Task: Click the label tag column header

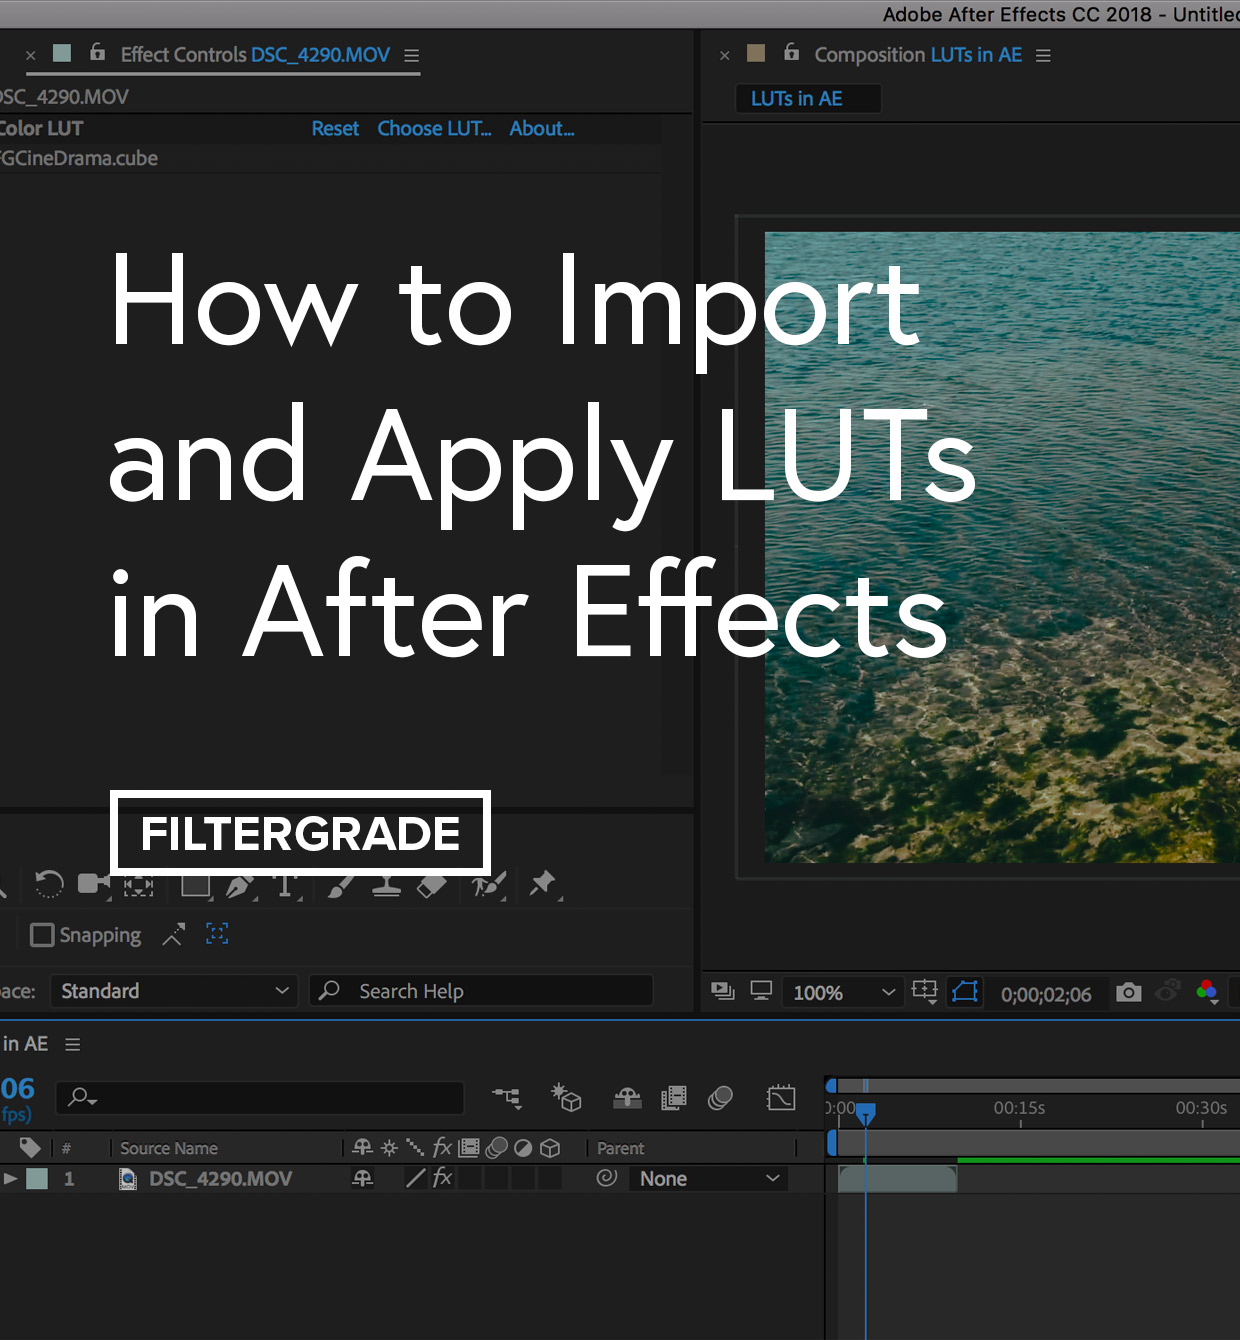Action: point(30,1147)
